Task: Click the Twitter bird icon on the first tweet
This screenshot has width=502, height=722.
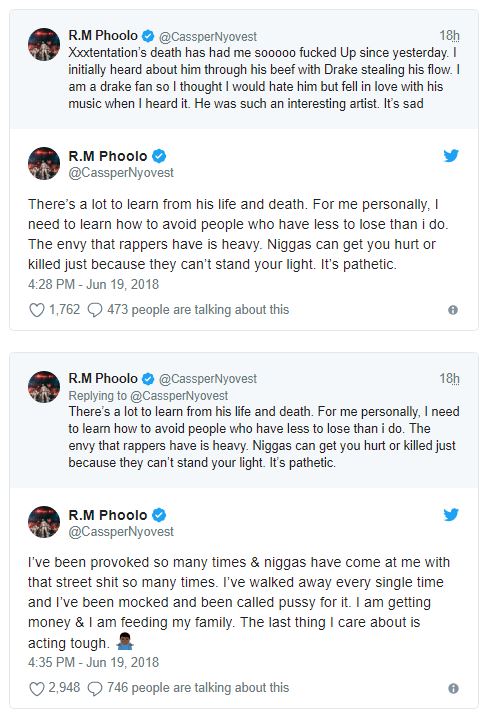Action: [451, 156]
